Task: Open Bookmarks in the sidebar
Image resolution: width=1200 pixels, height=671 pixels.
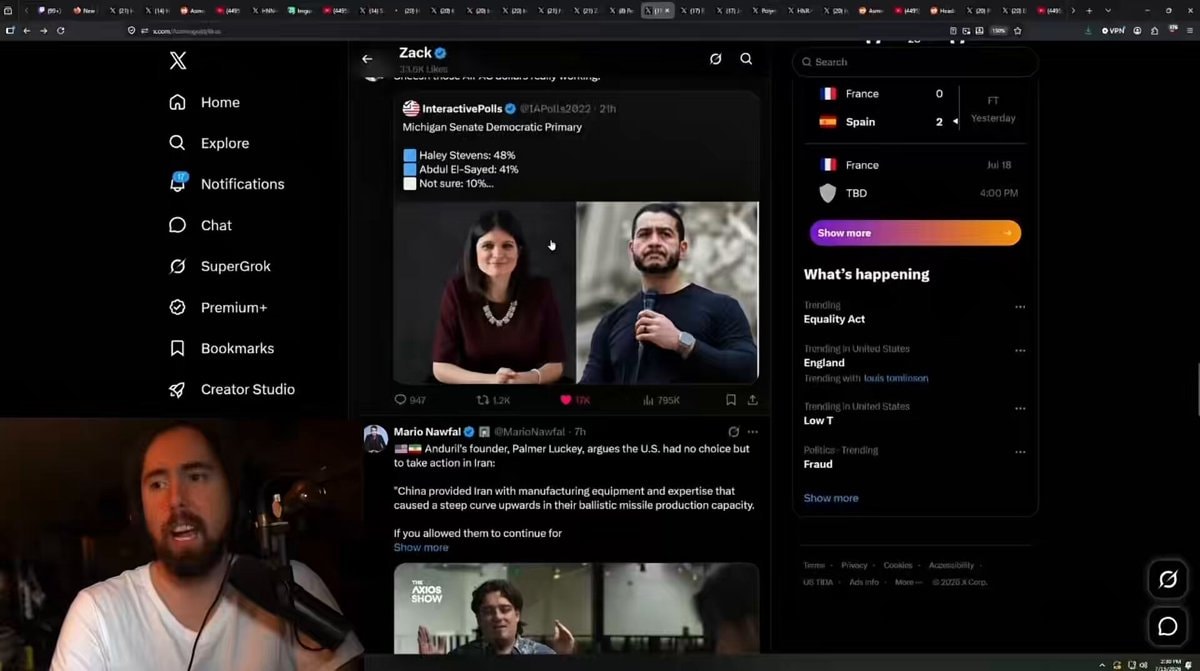Action: (x=221, y=348)
